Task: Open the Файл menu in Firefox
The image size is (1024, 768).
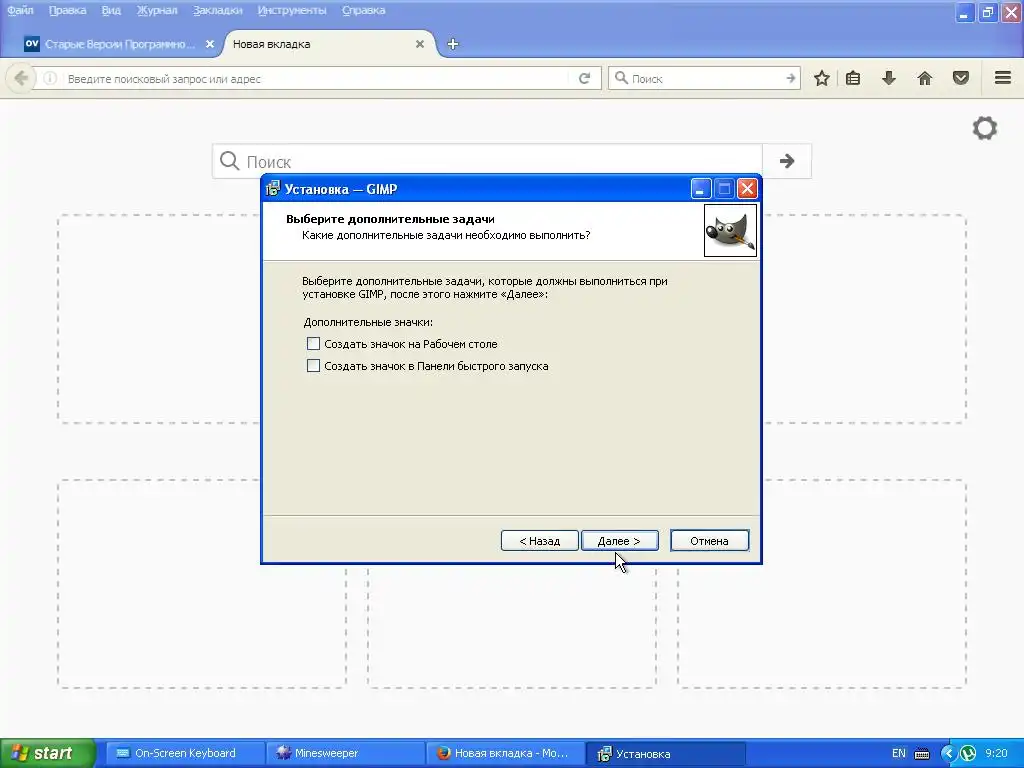Action: [x=20, y=10]
